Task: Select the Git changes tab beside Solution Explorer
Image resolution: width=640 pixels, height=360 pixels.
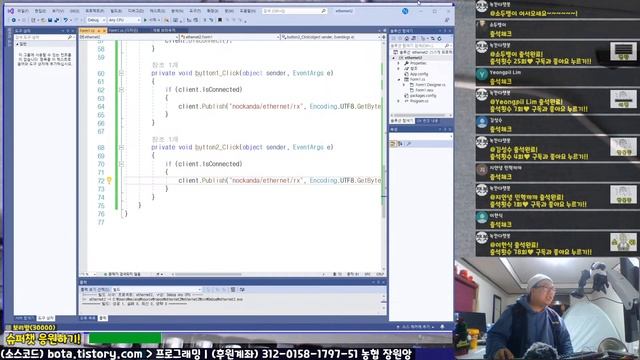Action: tap(427, 121)
